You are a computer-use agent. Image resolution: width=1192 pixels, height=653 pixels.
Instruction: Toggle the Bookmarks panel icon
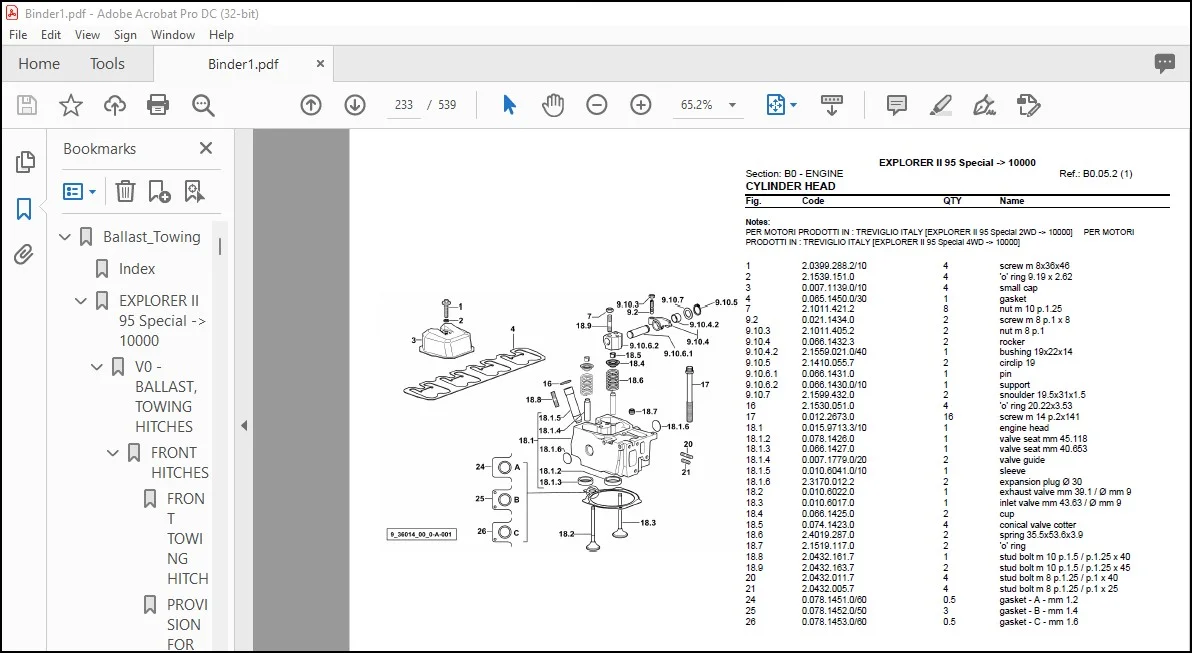pos(24,209)
